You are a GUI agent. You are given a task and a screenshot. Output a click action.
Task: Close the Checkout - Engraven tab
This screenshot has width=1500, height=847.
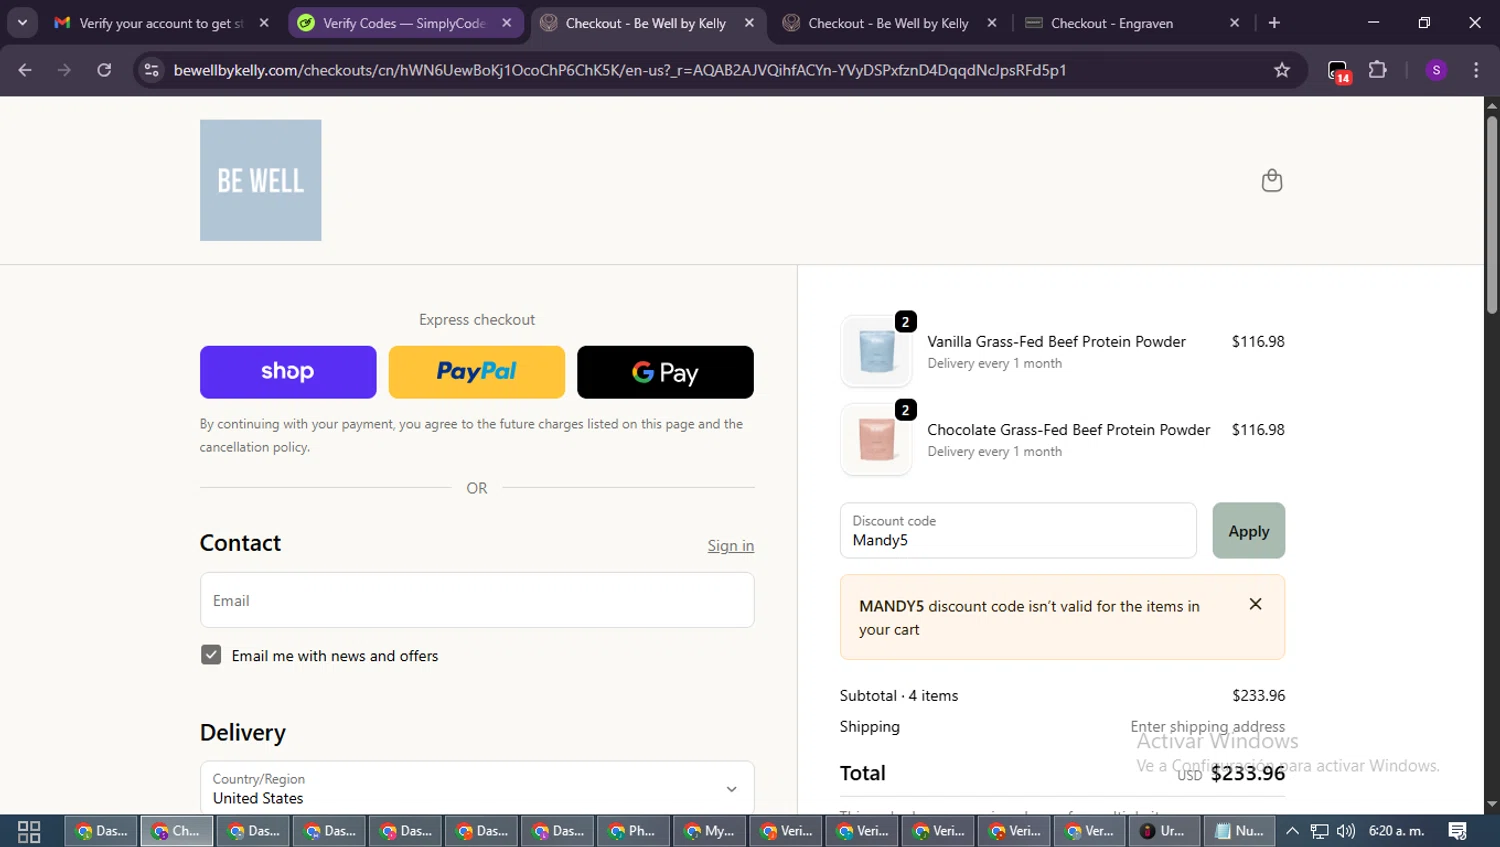[1234, 23]
